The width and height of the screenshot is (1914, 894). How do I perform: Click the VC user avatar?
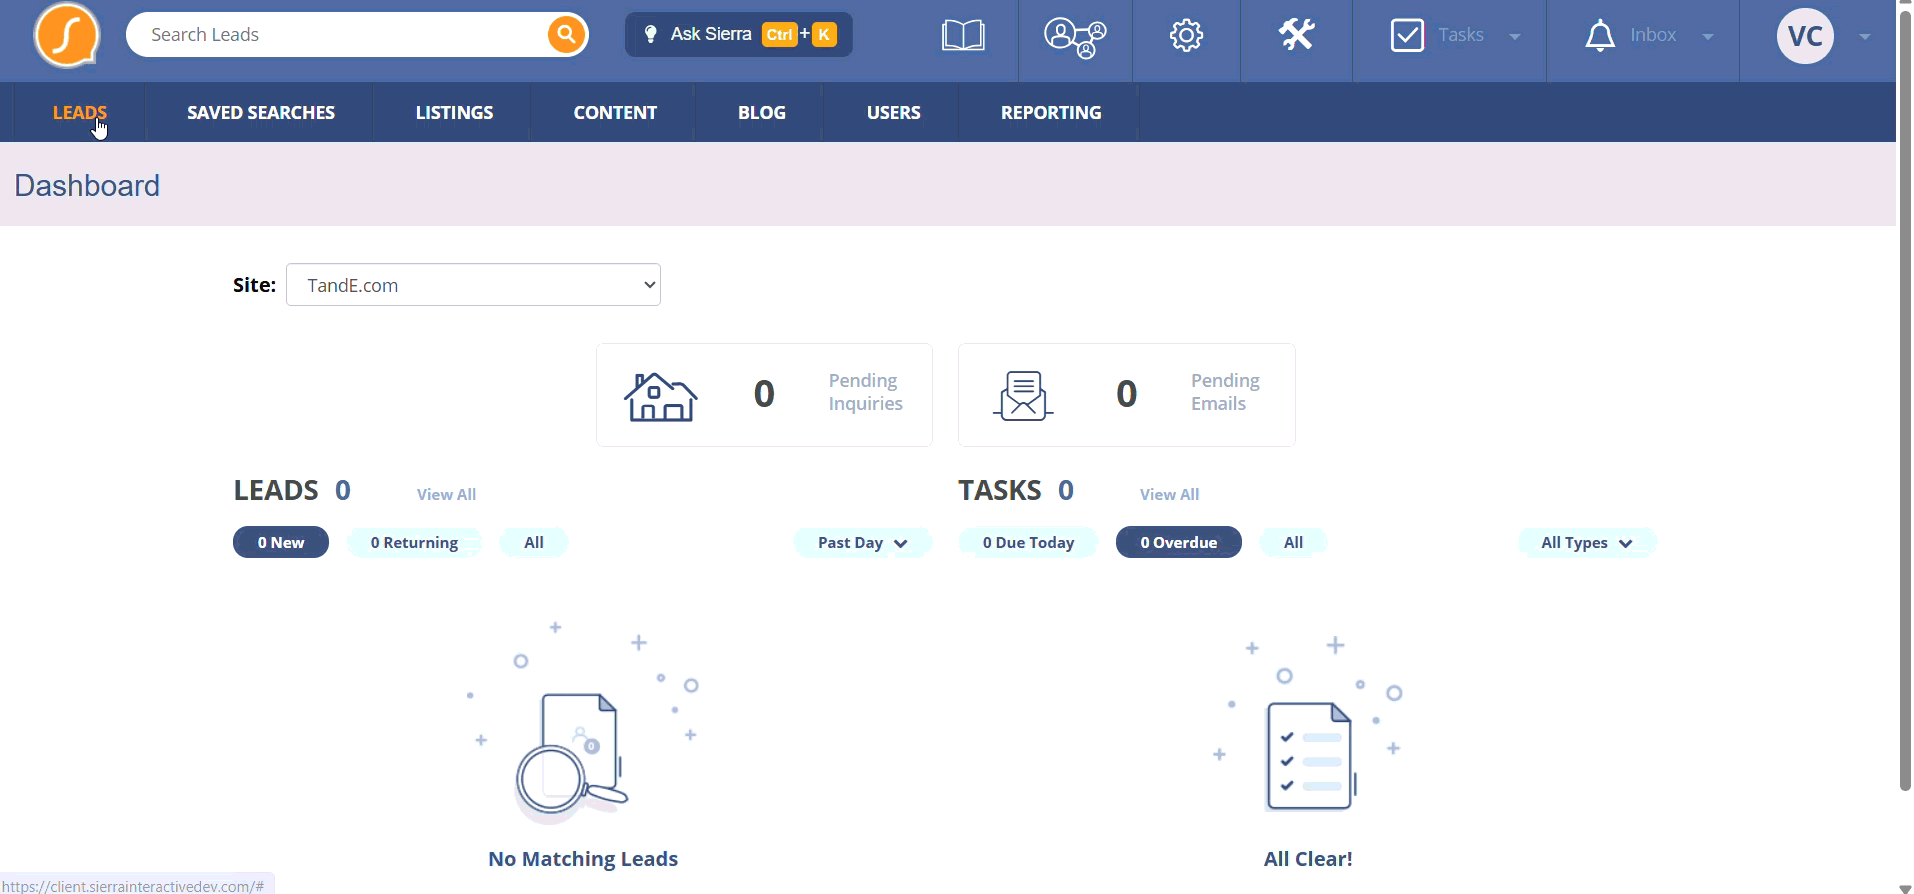tap(1805, 36)
